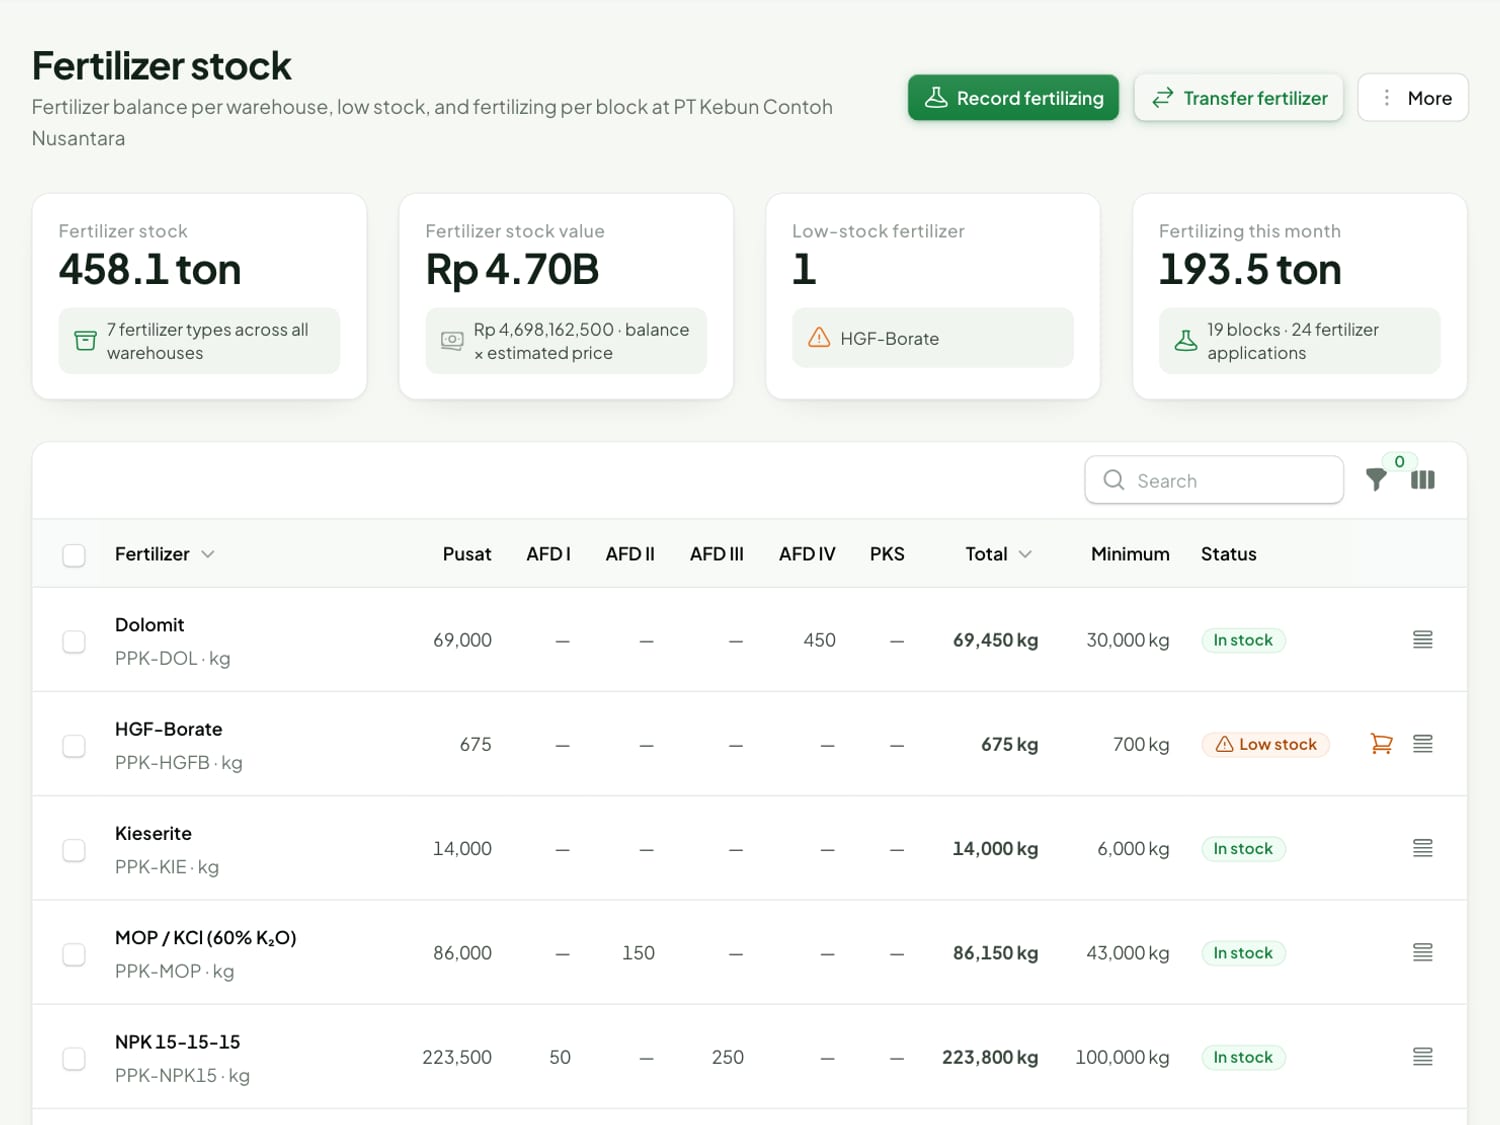Focus the Search input field
The height and width of the screenshot is (1125, 1500).
coord(1214,480)
